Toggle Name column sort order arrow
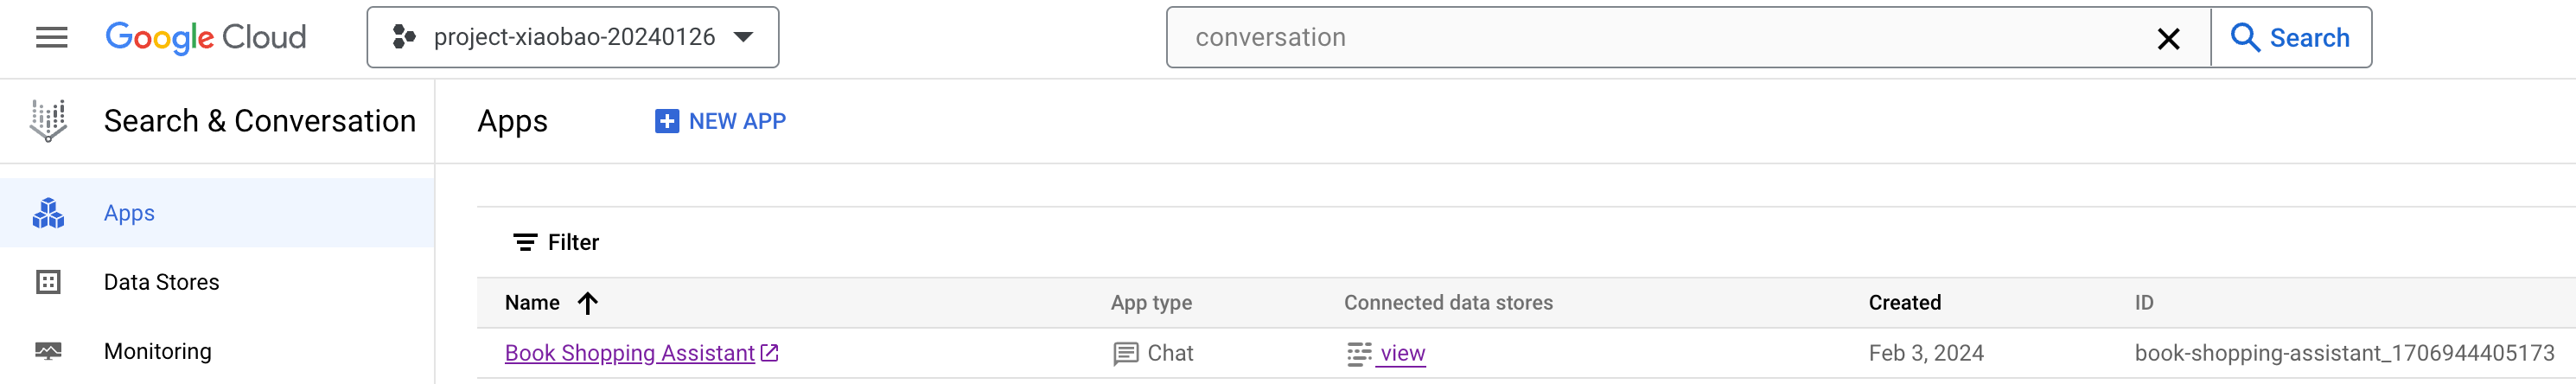Image resolution: width=2576 pixels, height=384 pixels. pyautogui.click(x=588, y=303)
